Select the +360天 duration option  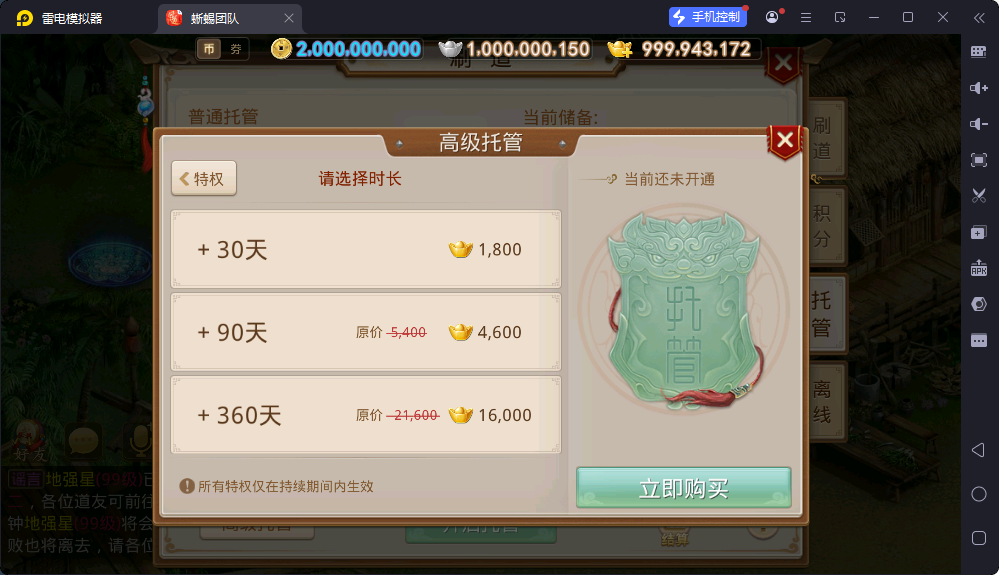pyautogui.click(x=366, y=415)
